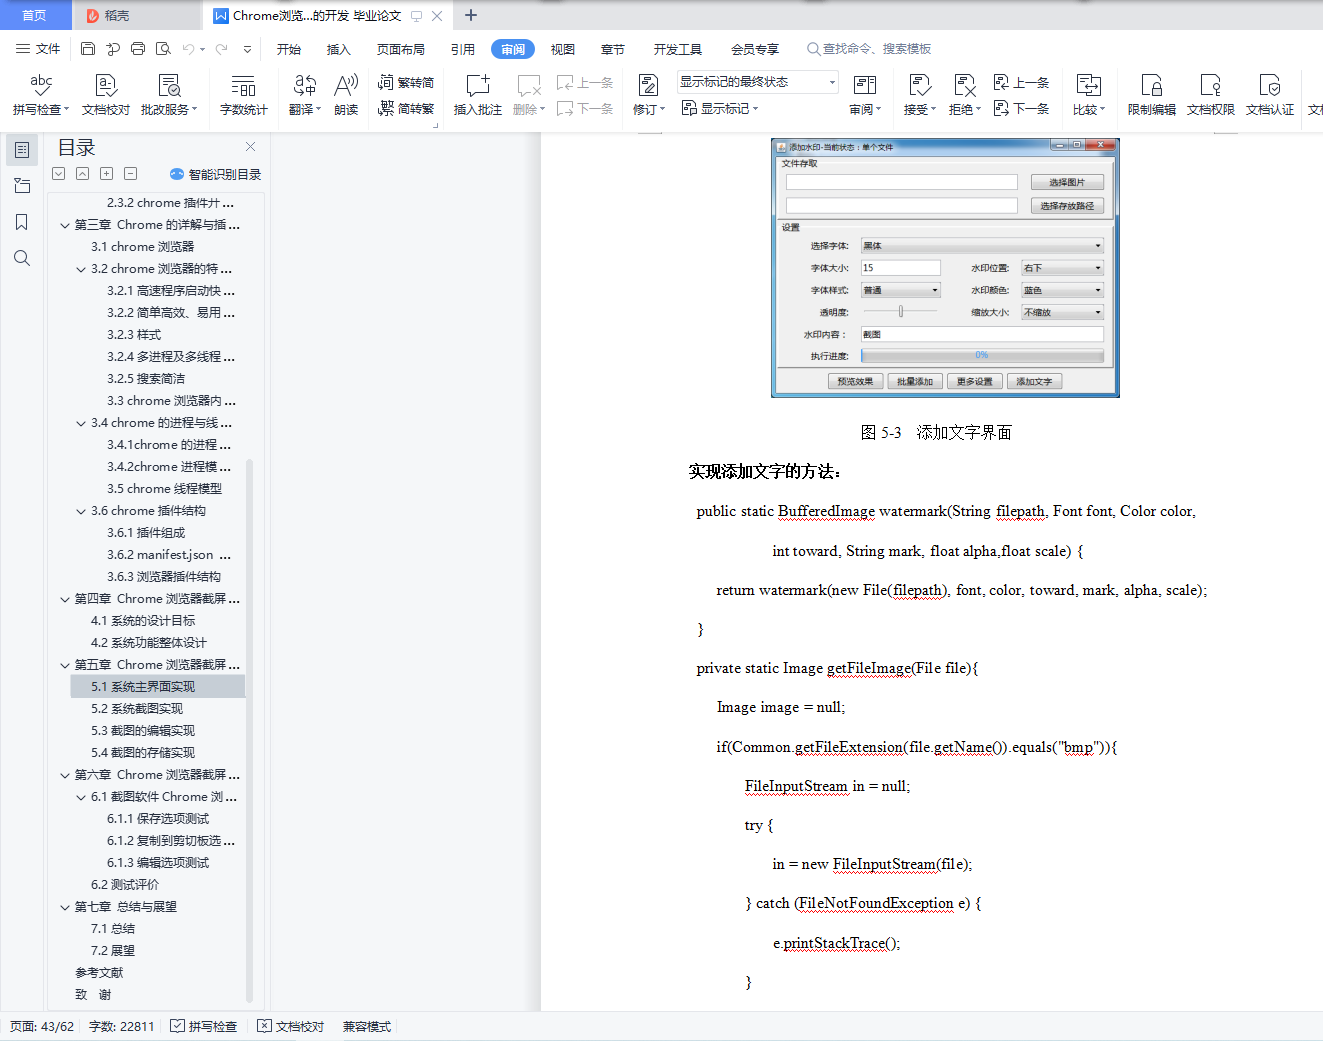
Task: Start the 朗读 read-aloud tool
Action: (x=346, y=95)
